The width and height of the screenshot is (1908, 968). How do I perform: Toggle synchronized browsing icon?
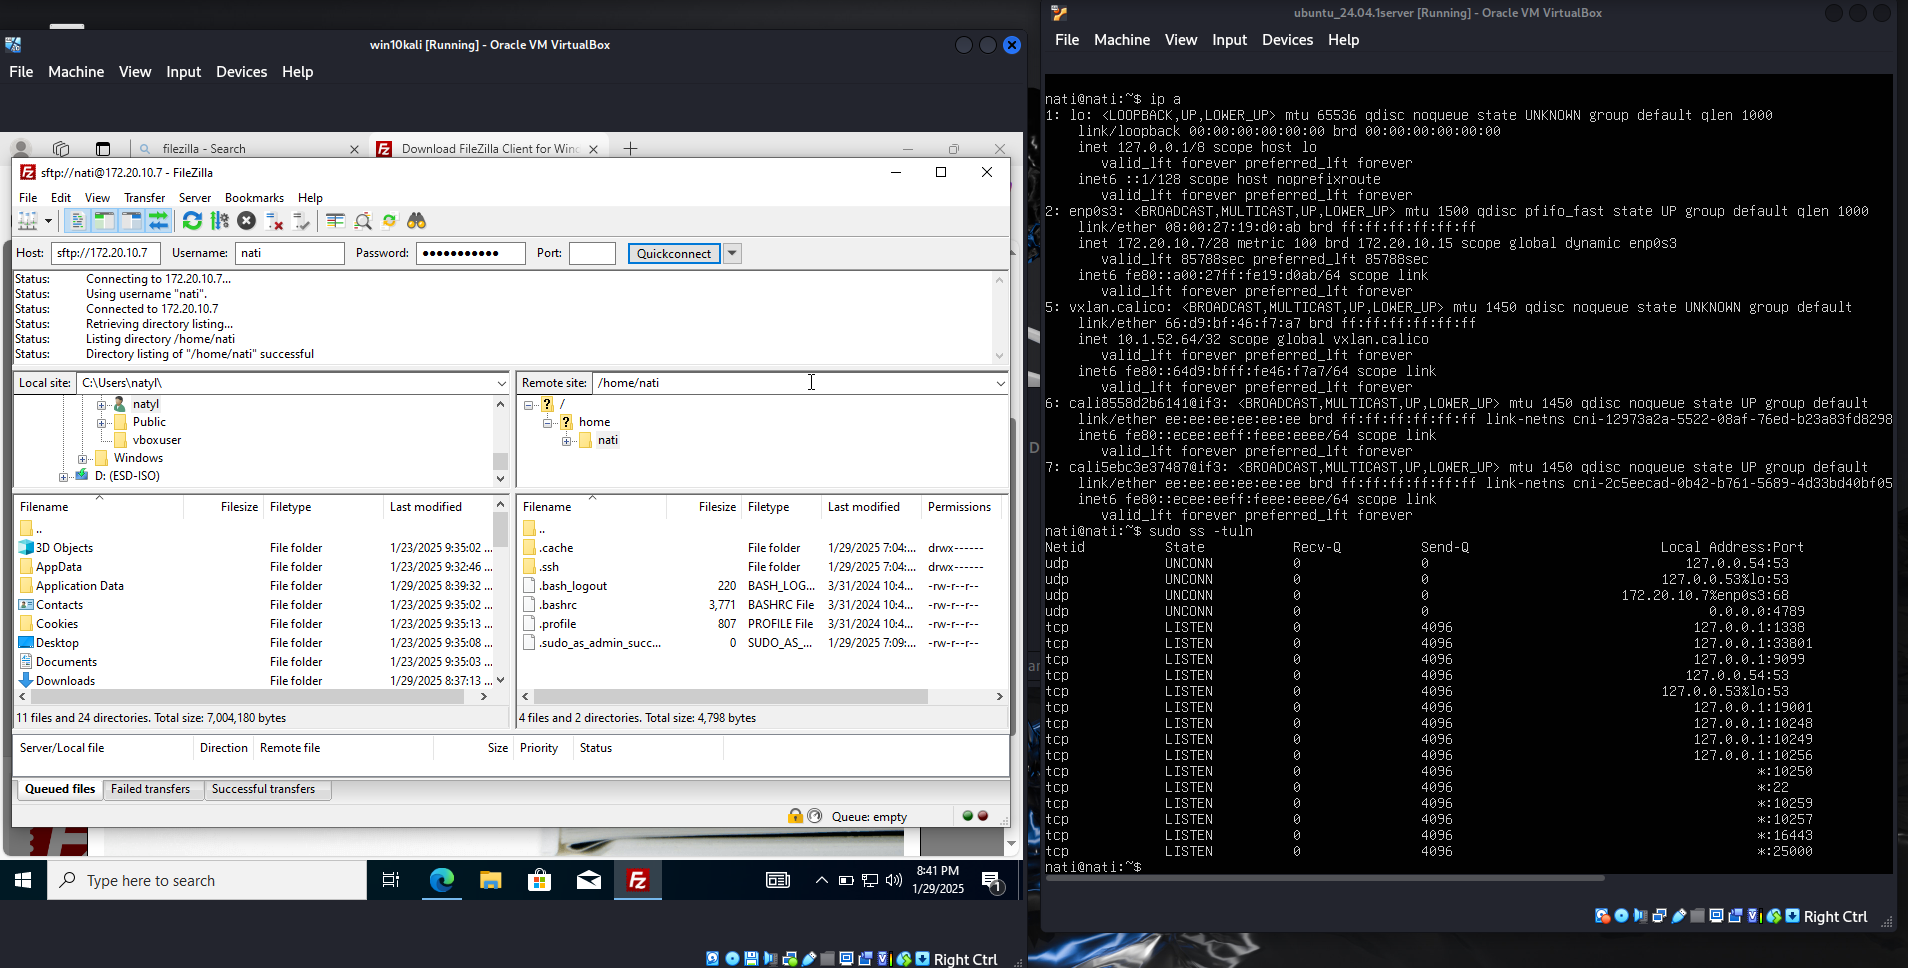[x=390, y=221]
